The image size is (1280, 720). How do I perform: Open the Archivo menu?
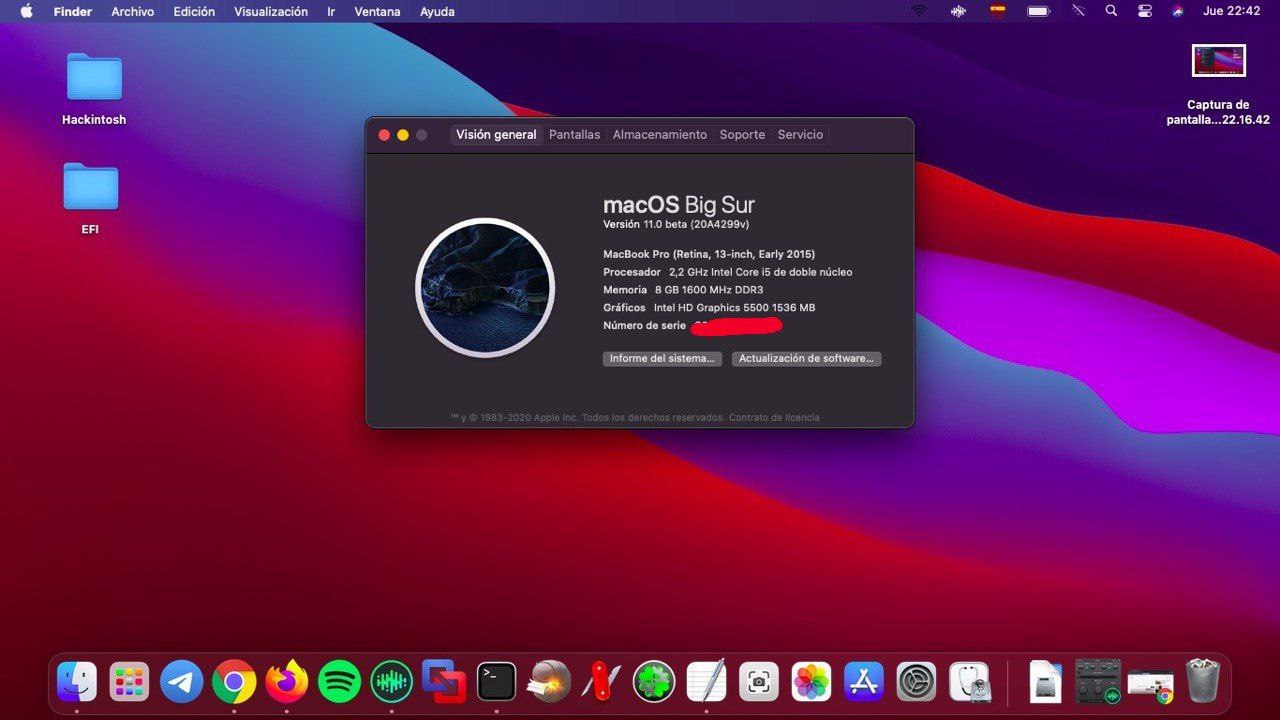click(x=133, y=12)
